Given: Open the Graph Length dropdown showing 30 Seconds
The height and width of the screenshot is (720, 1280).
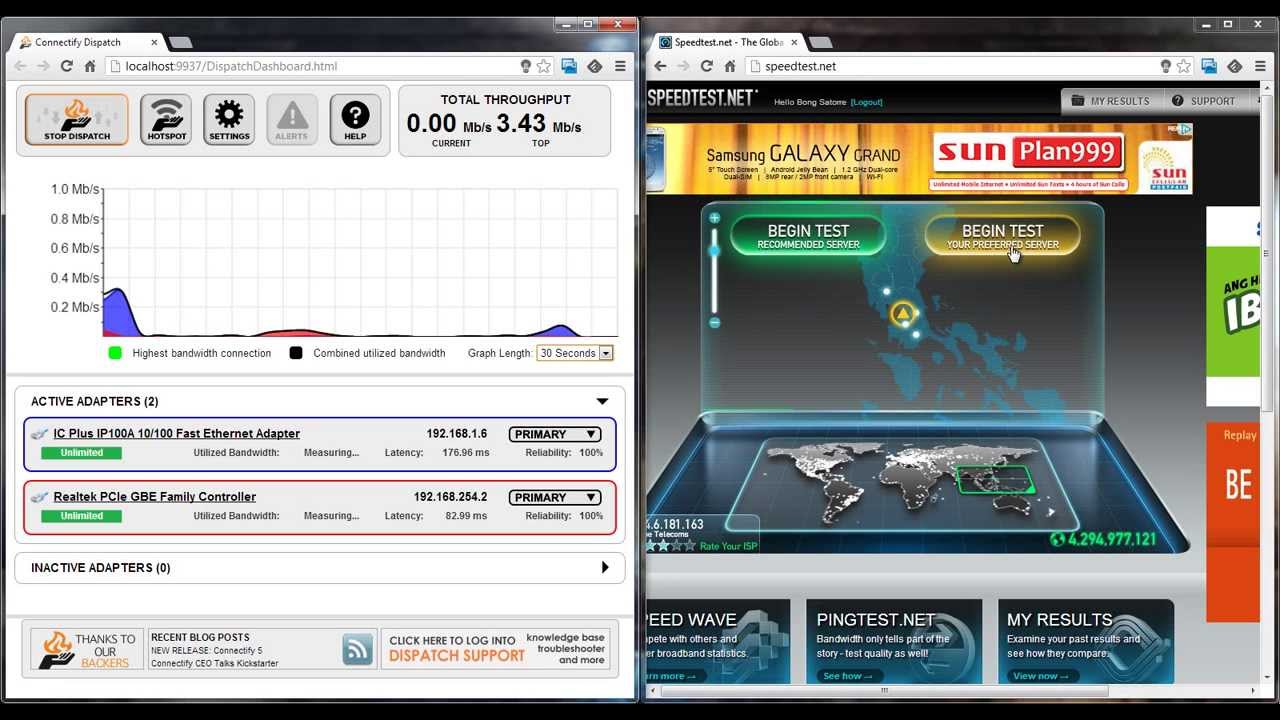Looking at the screenshot, I should [575, 353].
